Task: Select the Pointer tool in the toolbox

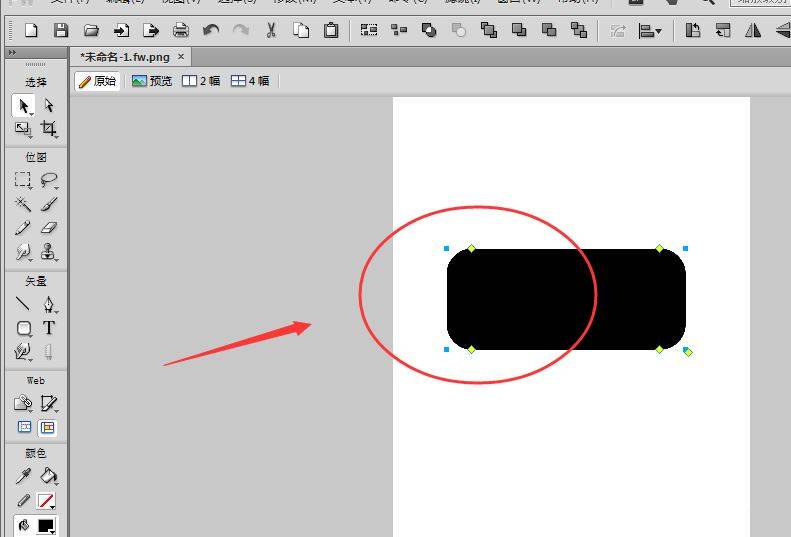Action: pos(23,105)
